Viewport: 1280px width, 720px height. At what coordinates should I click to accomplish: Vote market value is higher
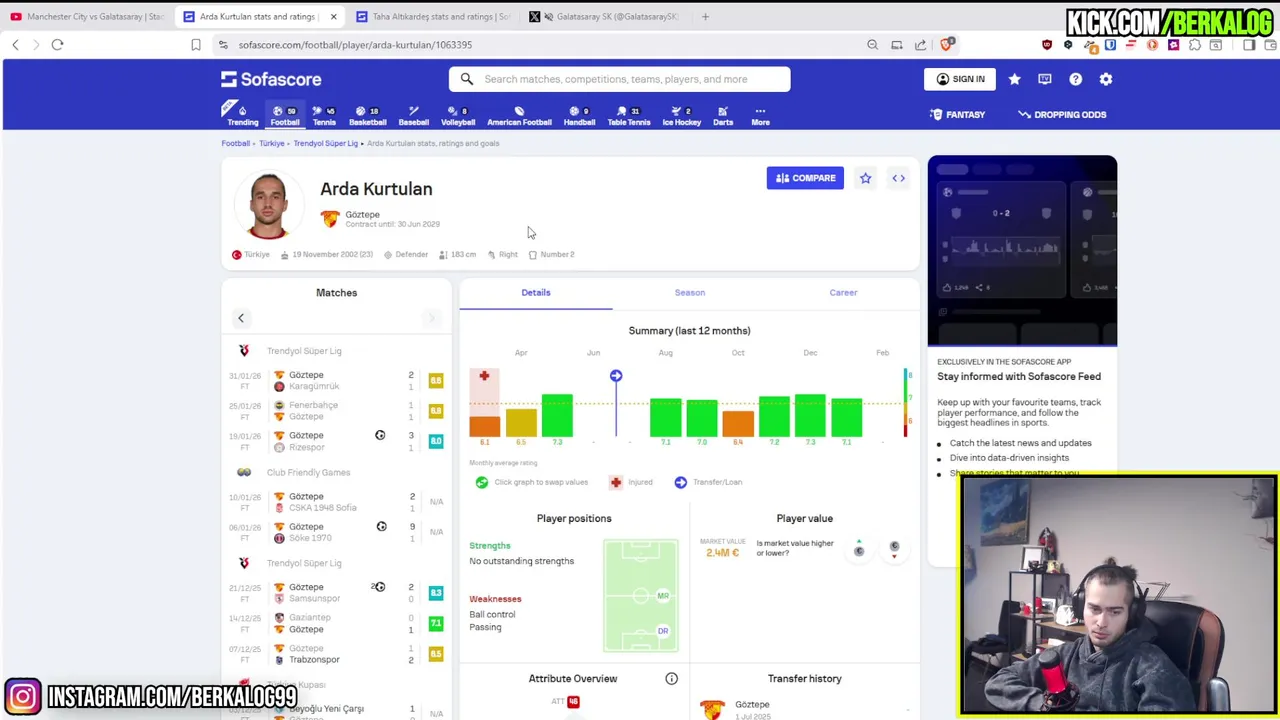(859, 547)
